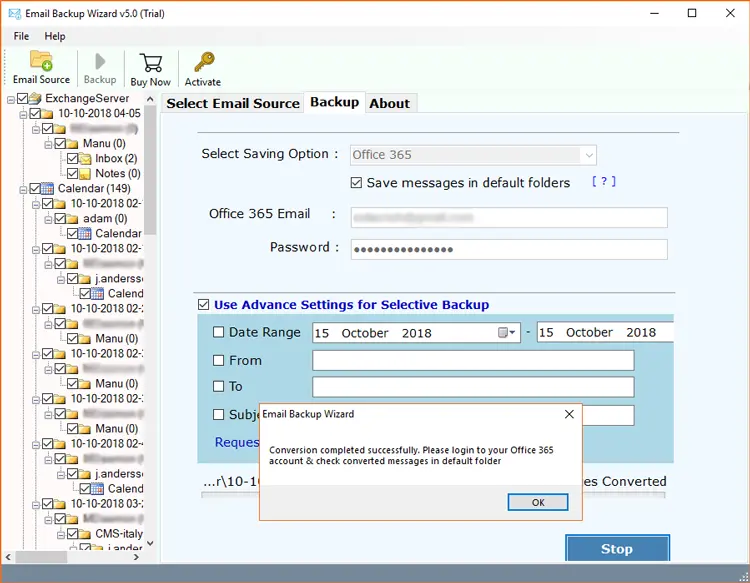The image size is (750, 583).
Task: Click the Office 365 Password input field
Action: (509, 249)
